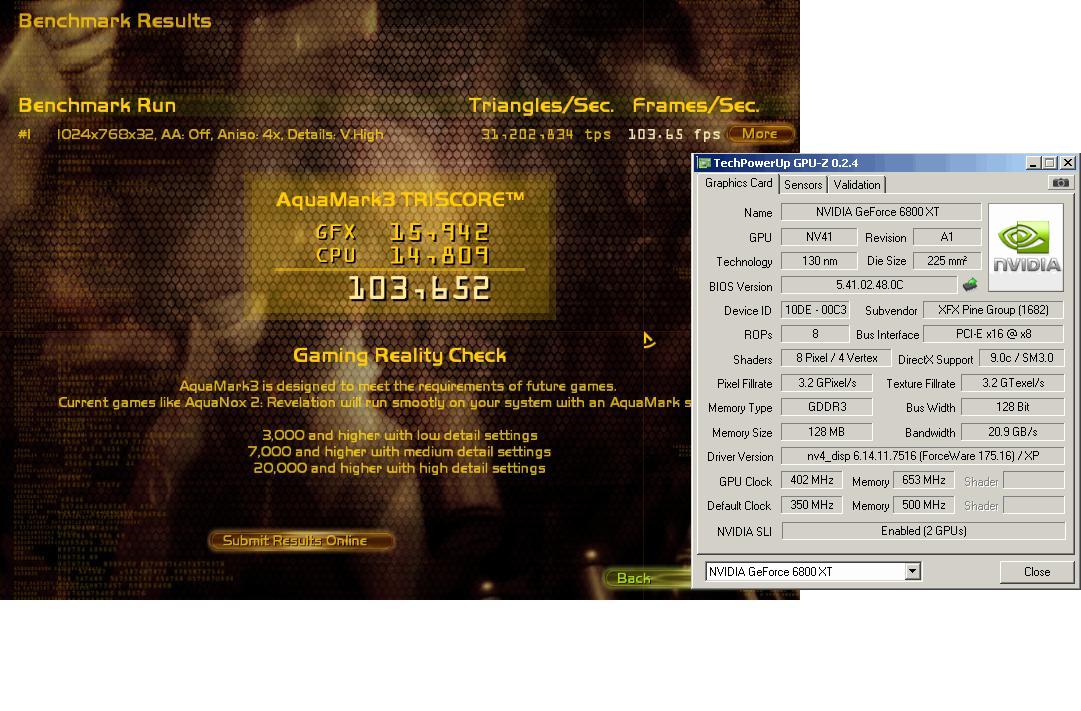Viewport: 1081px width, 711px height.
Task: Click the Close button in GPU-Z
Action: click(x=1036, y=572)
